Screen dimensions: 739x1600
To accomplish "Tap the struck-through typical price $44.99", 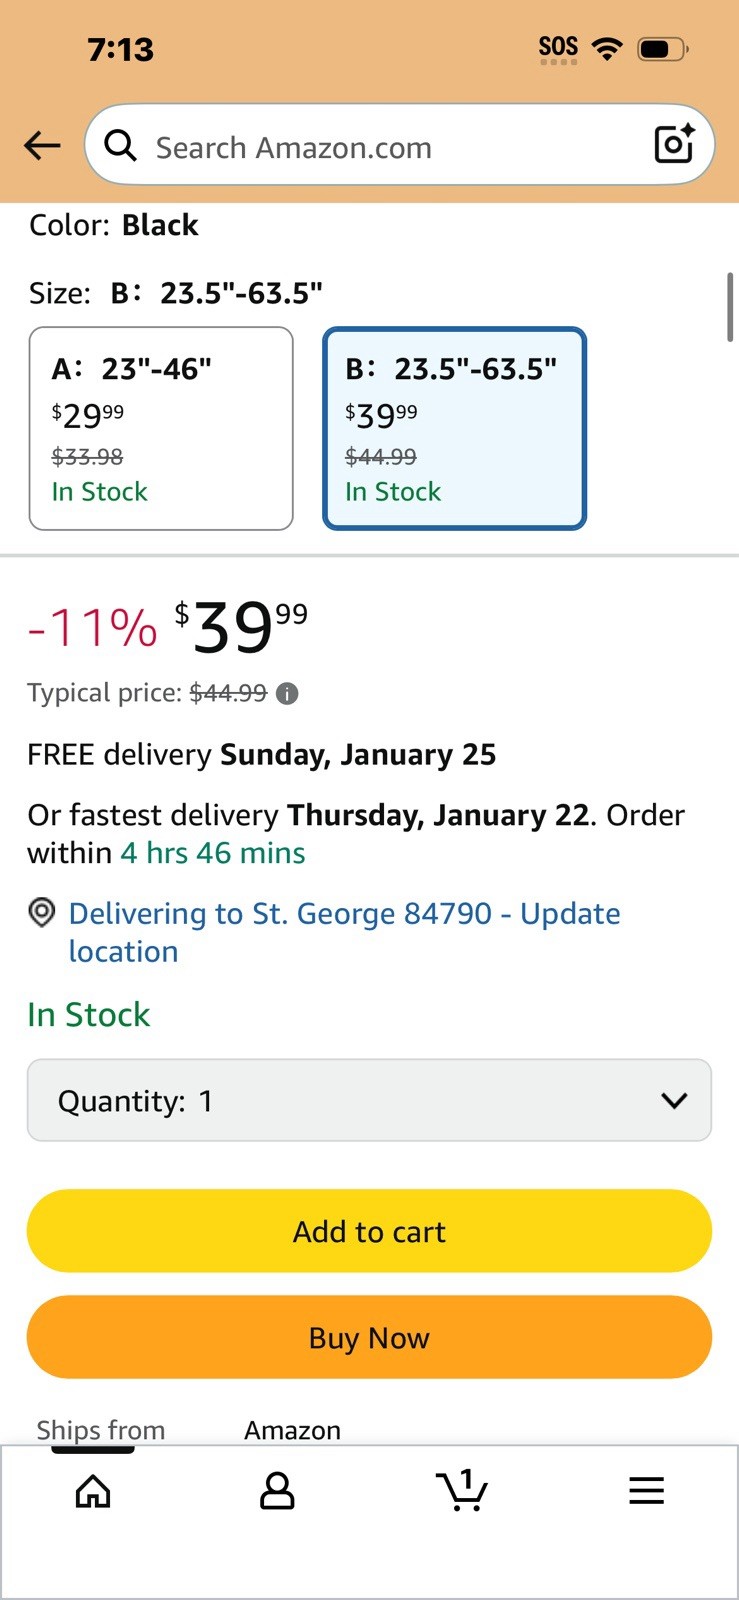I will [x=228, y=694].
